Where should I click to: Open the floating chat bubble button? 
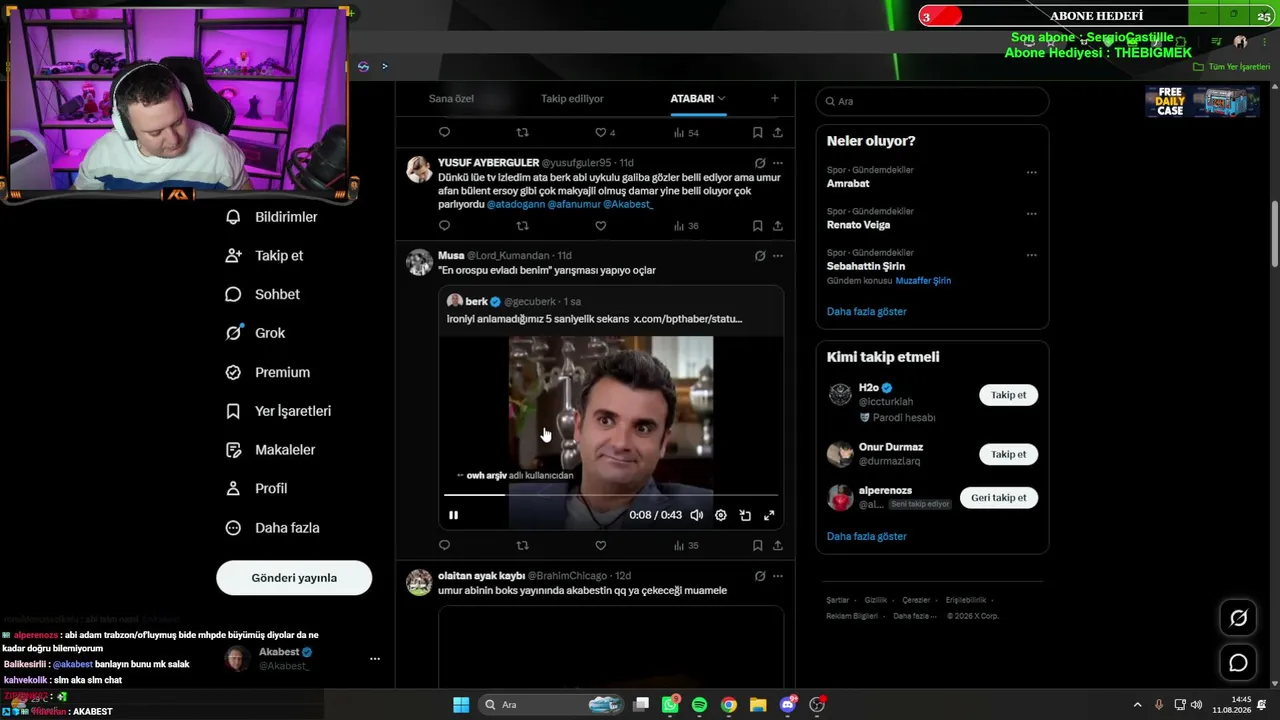tap(1238, 662)
